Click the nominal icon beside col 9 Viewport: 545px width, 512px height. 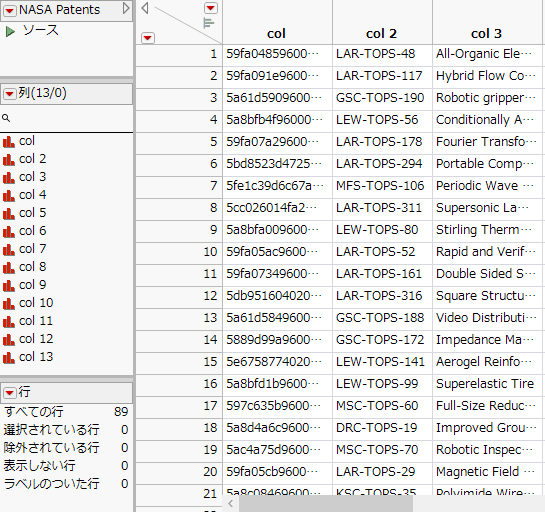coord(9,286)
